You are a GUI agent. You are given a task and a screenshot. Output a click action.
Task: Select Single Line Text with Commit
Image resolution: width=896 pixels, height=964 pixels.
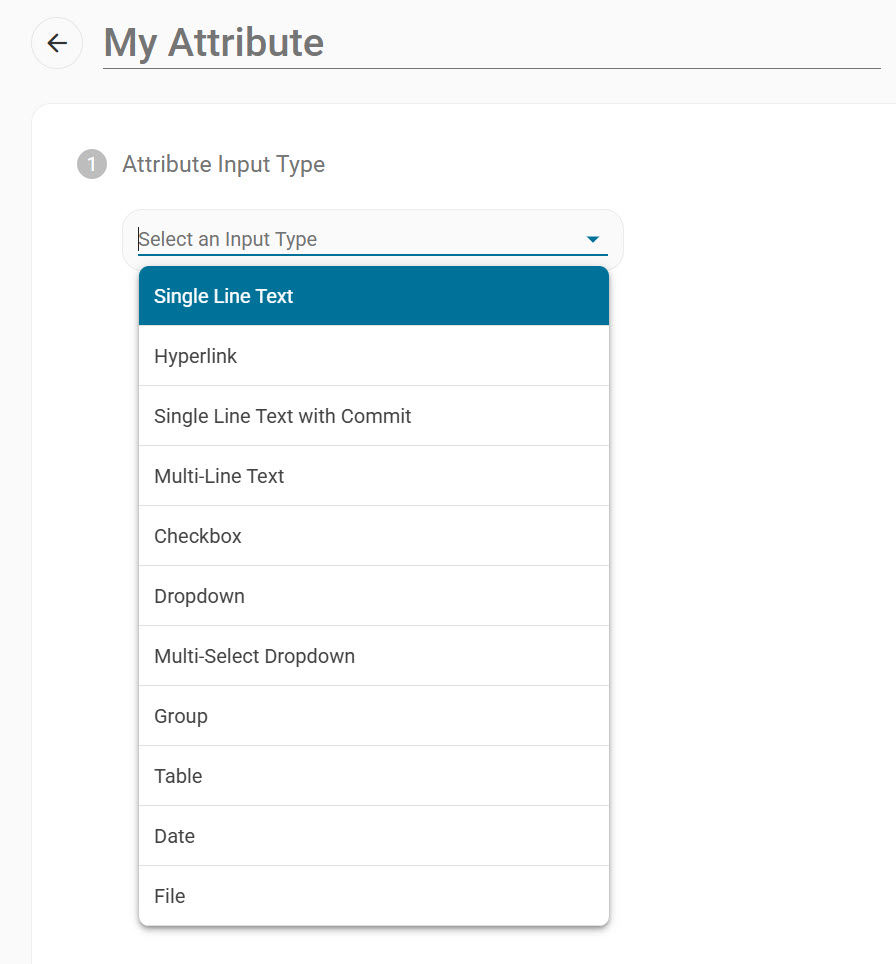click(374, 416)
